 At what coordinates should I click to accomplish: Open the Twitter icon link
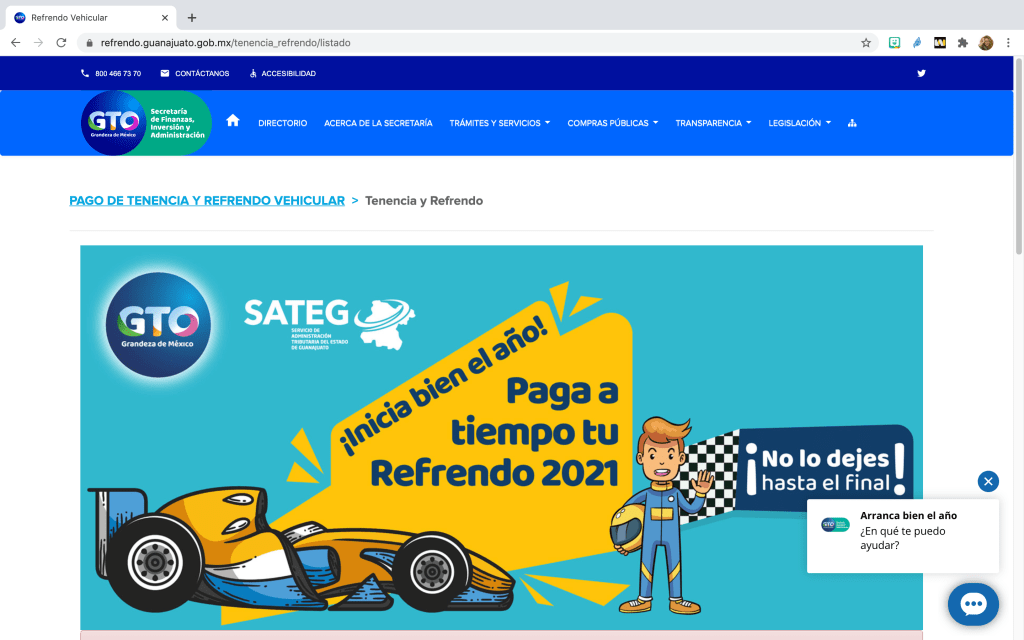[x=921, y=73]
